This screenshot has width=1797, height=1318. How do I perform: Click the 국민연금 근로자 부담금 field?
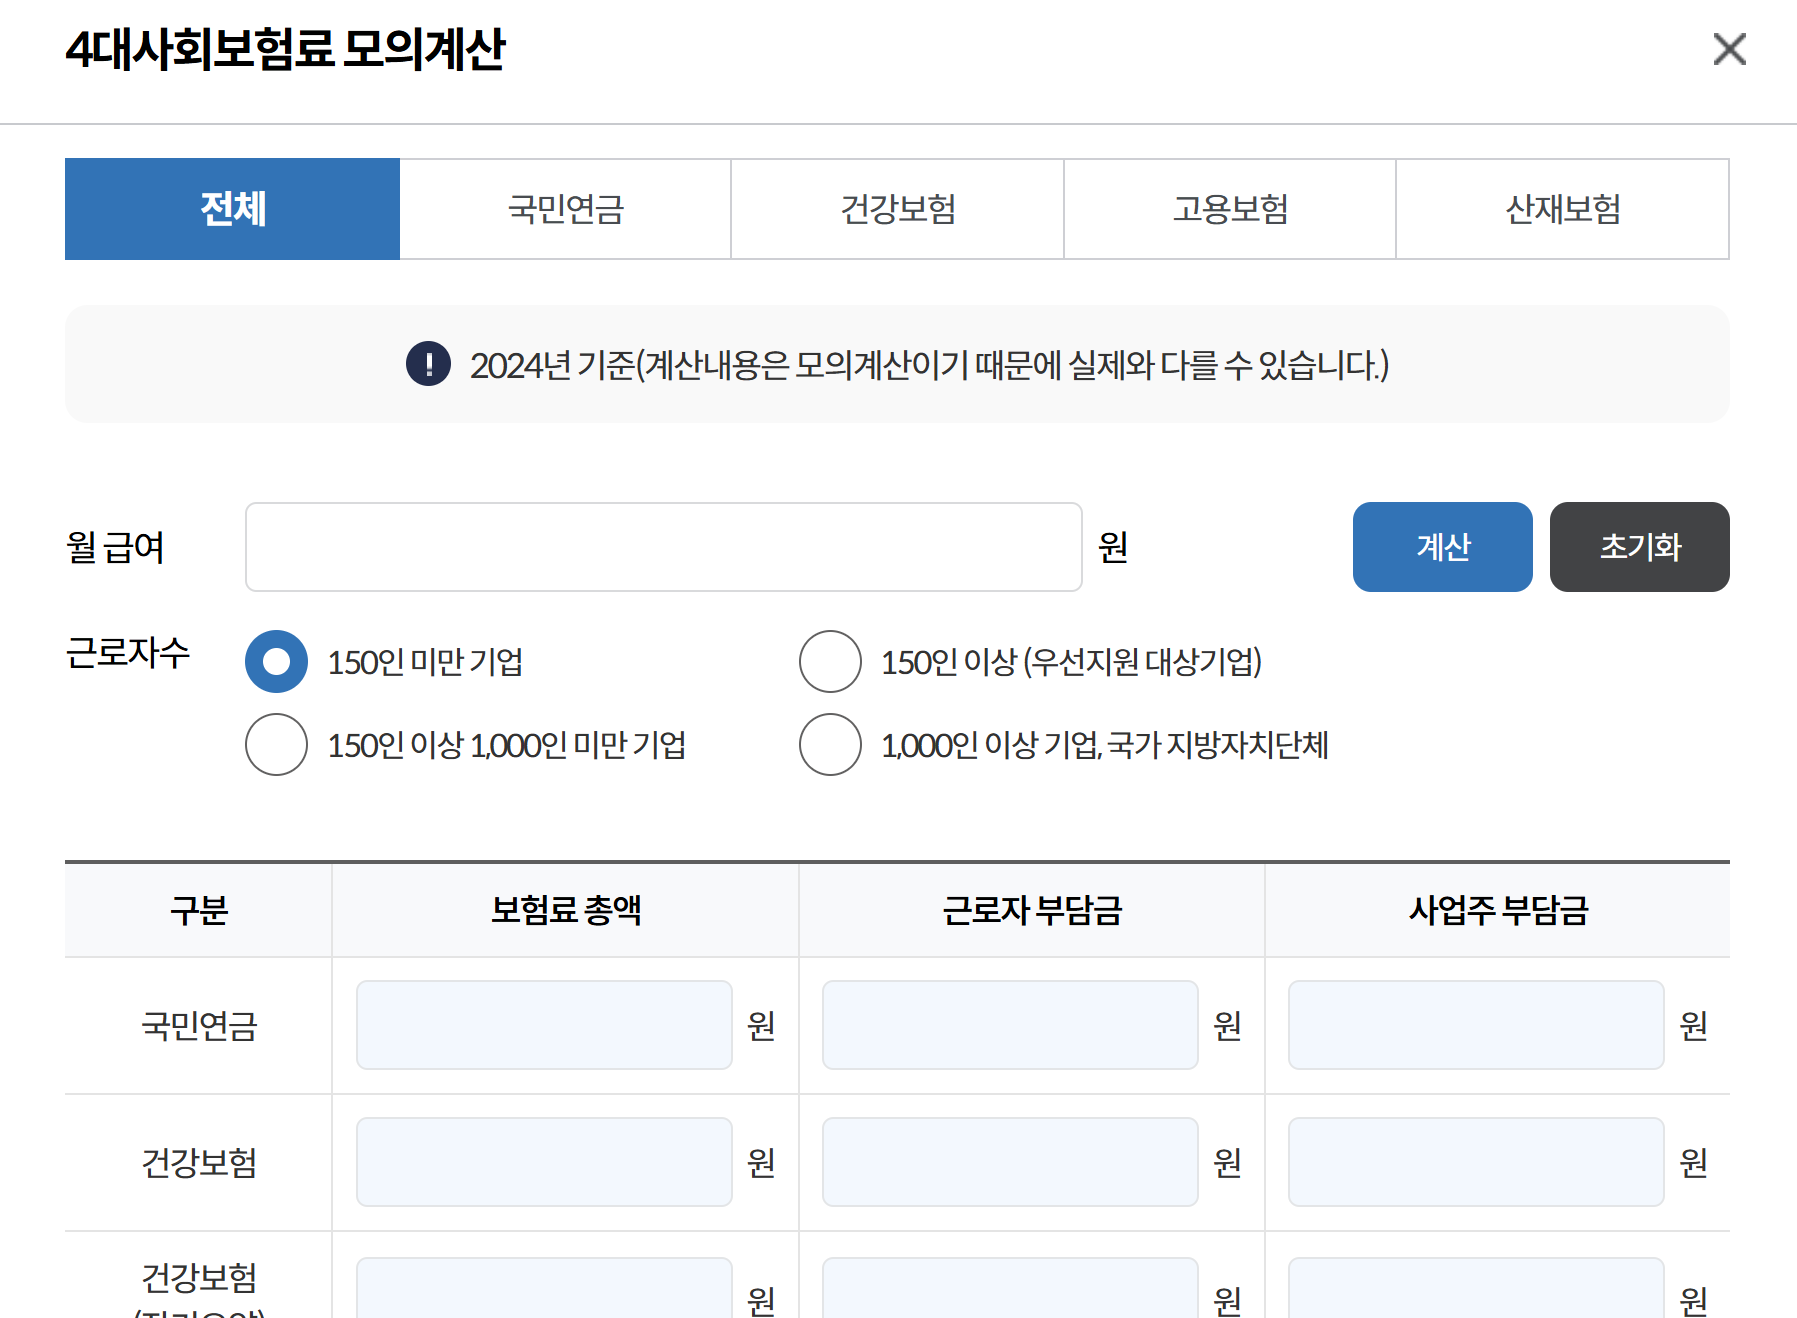[1009, 1025]
